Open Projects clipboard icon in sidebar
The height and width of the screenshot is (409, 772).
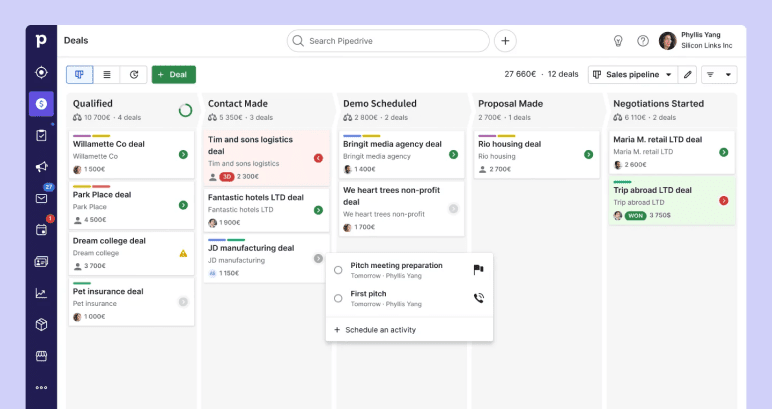(41, 135)
